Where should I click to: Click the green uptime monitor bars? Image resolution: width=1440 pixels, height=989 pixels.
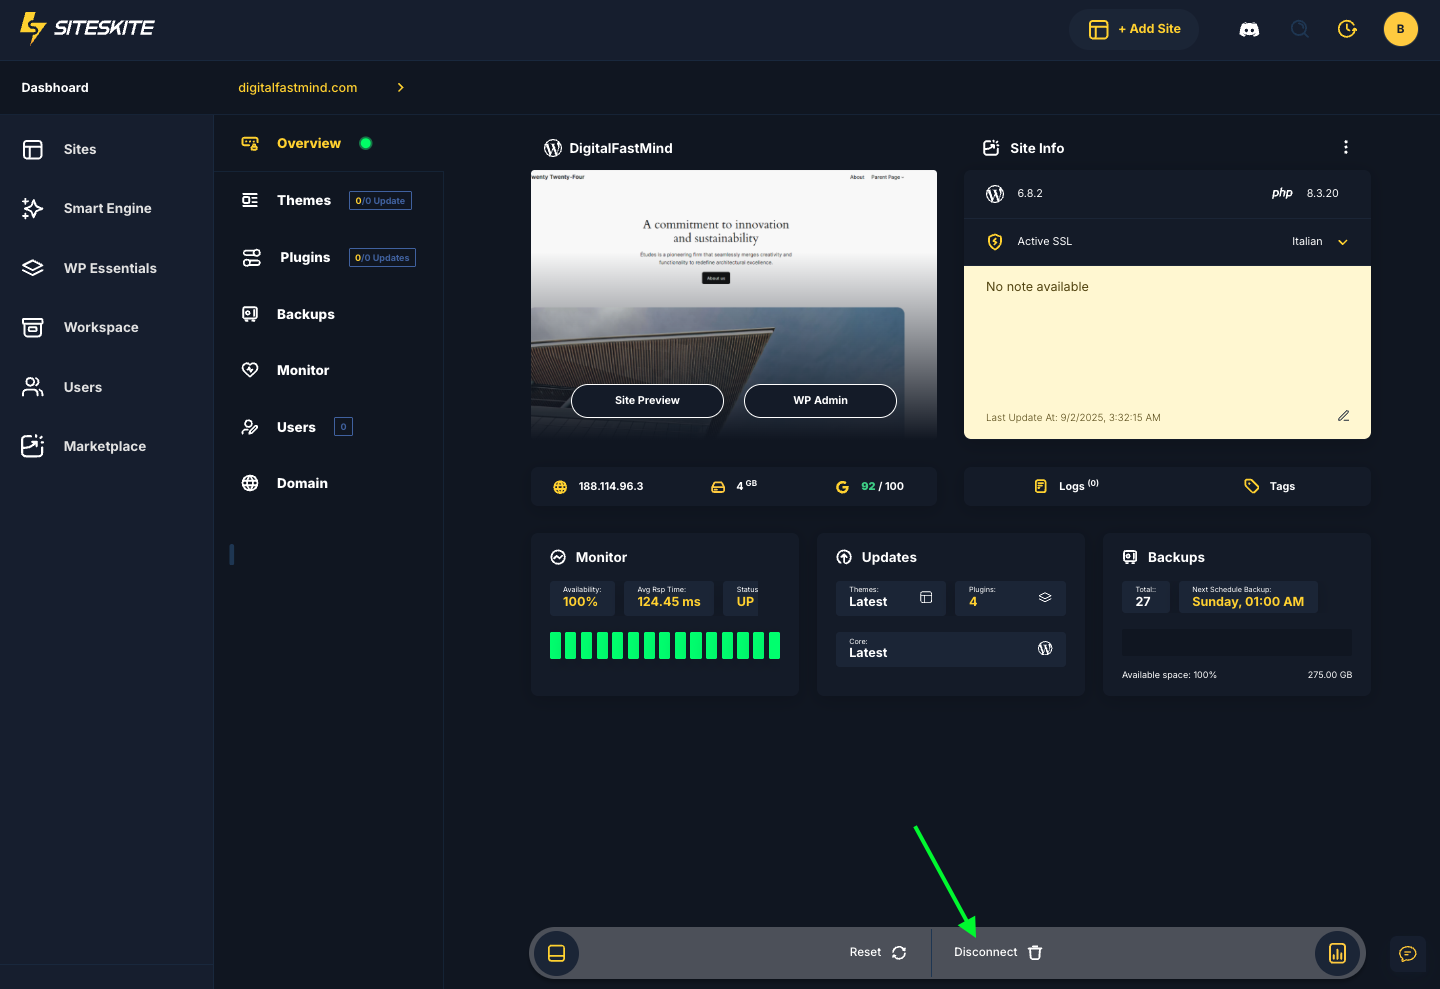[665, 645]
